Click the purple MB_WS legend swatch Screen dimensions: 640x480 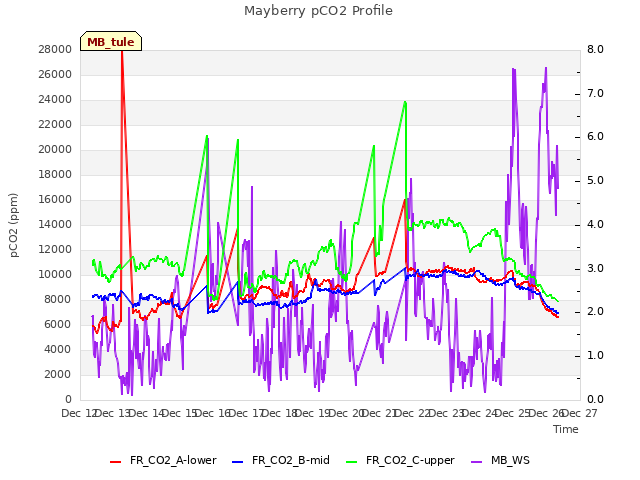pos(476,462)
